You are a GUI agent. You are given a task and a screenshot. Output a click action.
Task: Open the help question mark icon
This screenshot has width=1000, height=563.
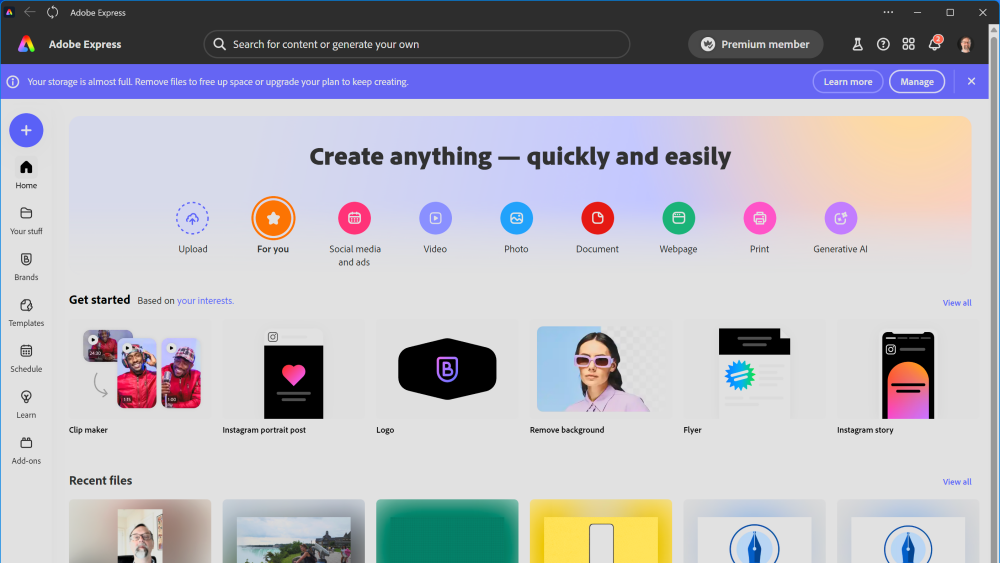click(883, 44)
